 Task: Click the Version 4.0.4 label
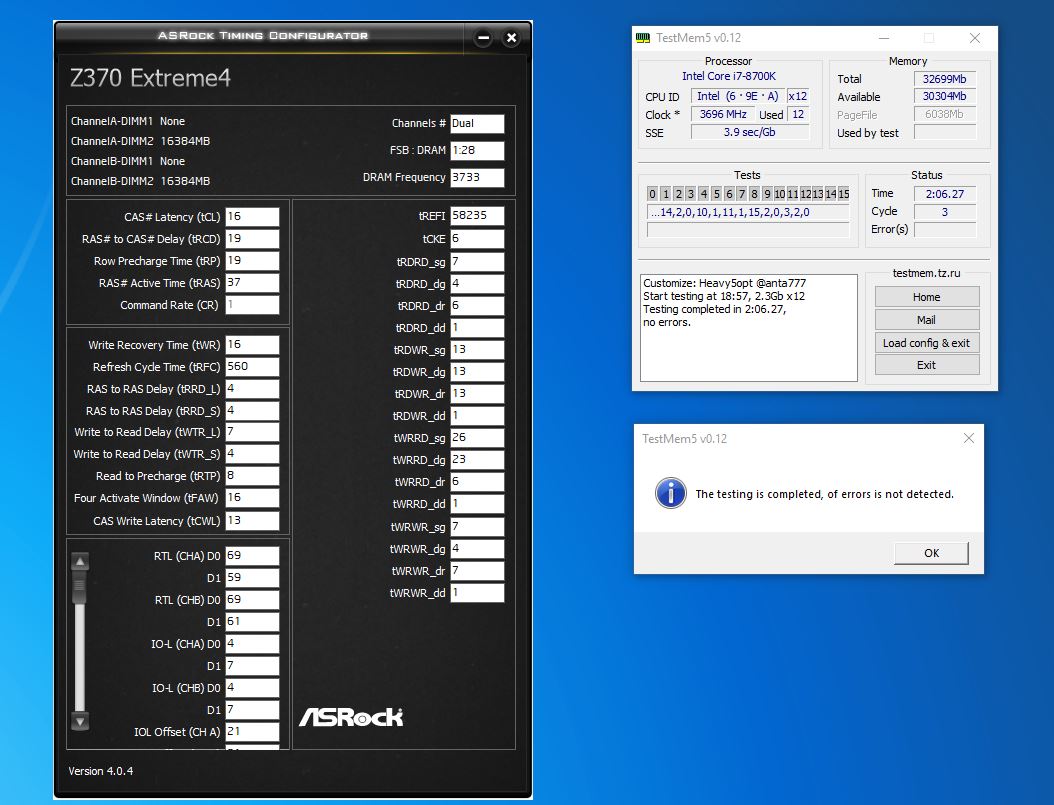click(101, 771)
